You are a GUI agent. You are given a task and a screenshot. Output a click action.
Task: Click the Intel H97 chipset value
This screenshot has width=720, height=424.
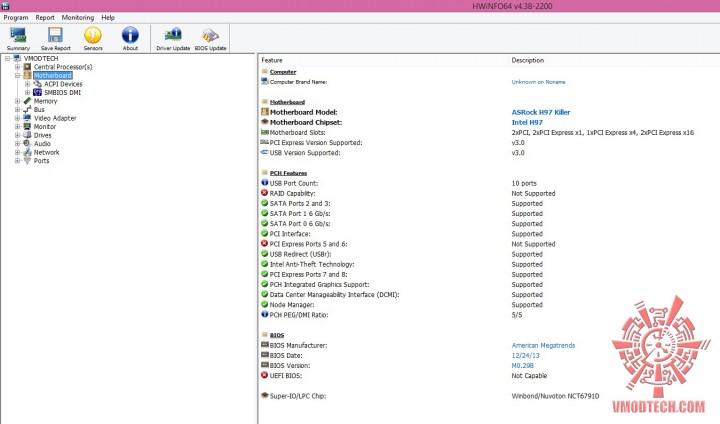pyautogui.click(x=527, y=122)
